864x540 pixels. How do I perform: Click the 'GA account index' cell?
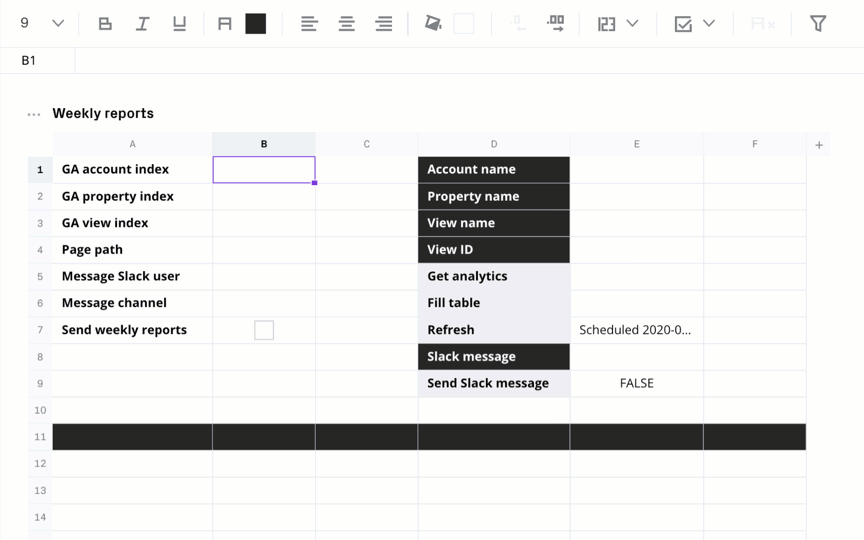(132, 170)
